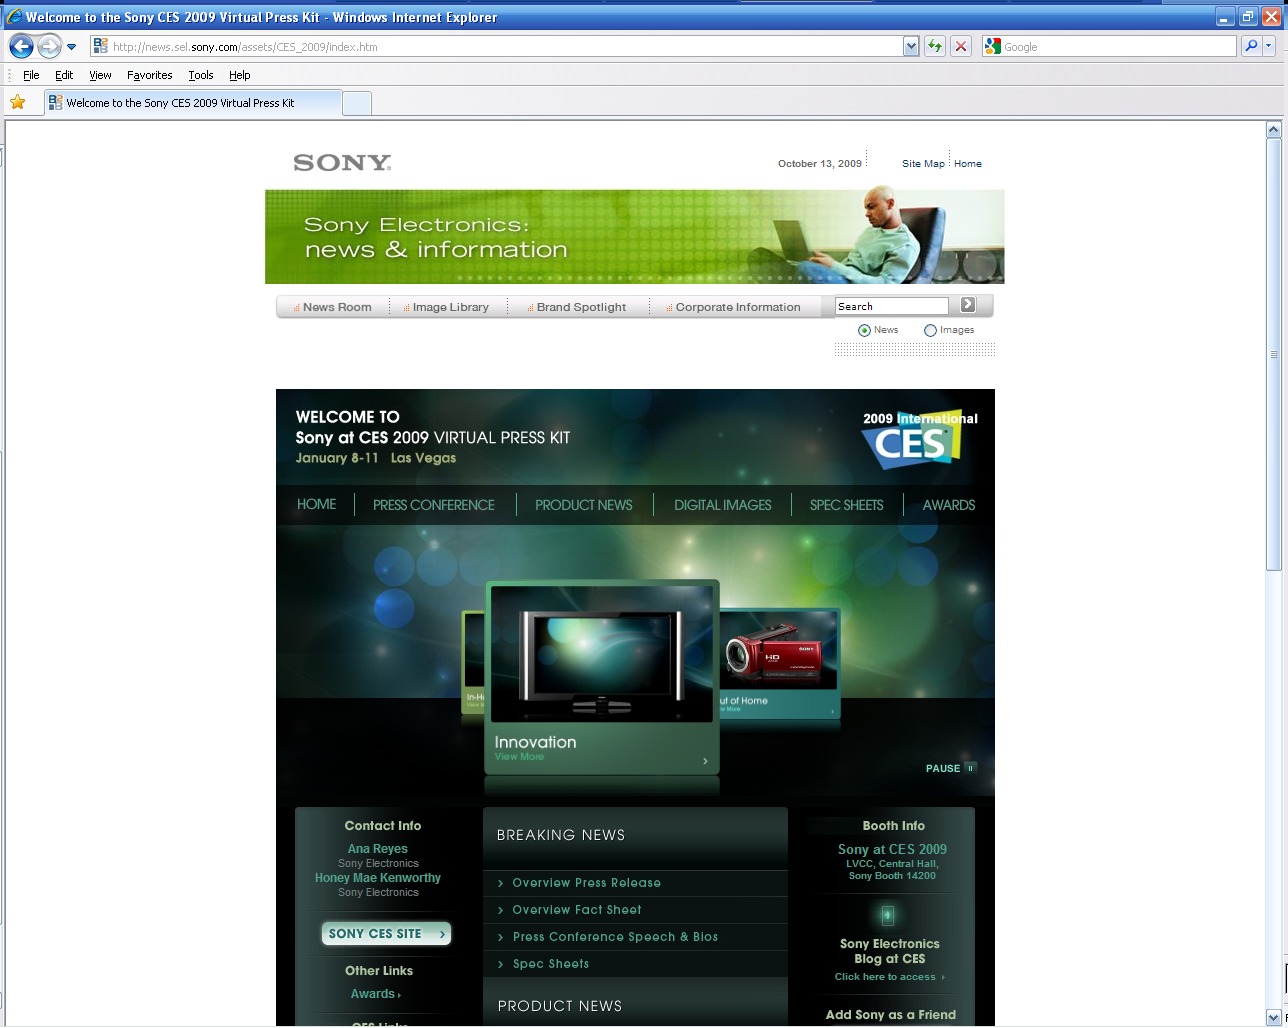Select the News radio button
Viewport: 1288px width, 1028px height.
(x=864, y=330)
